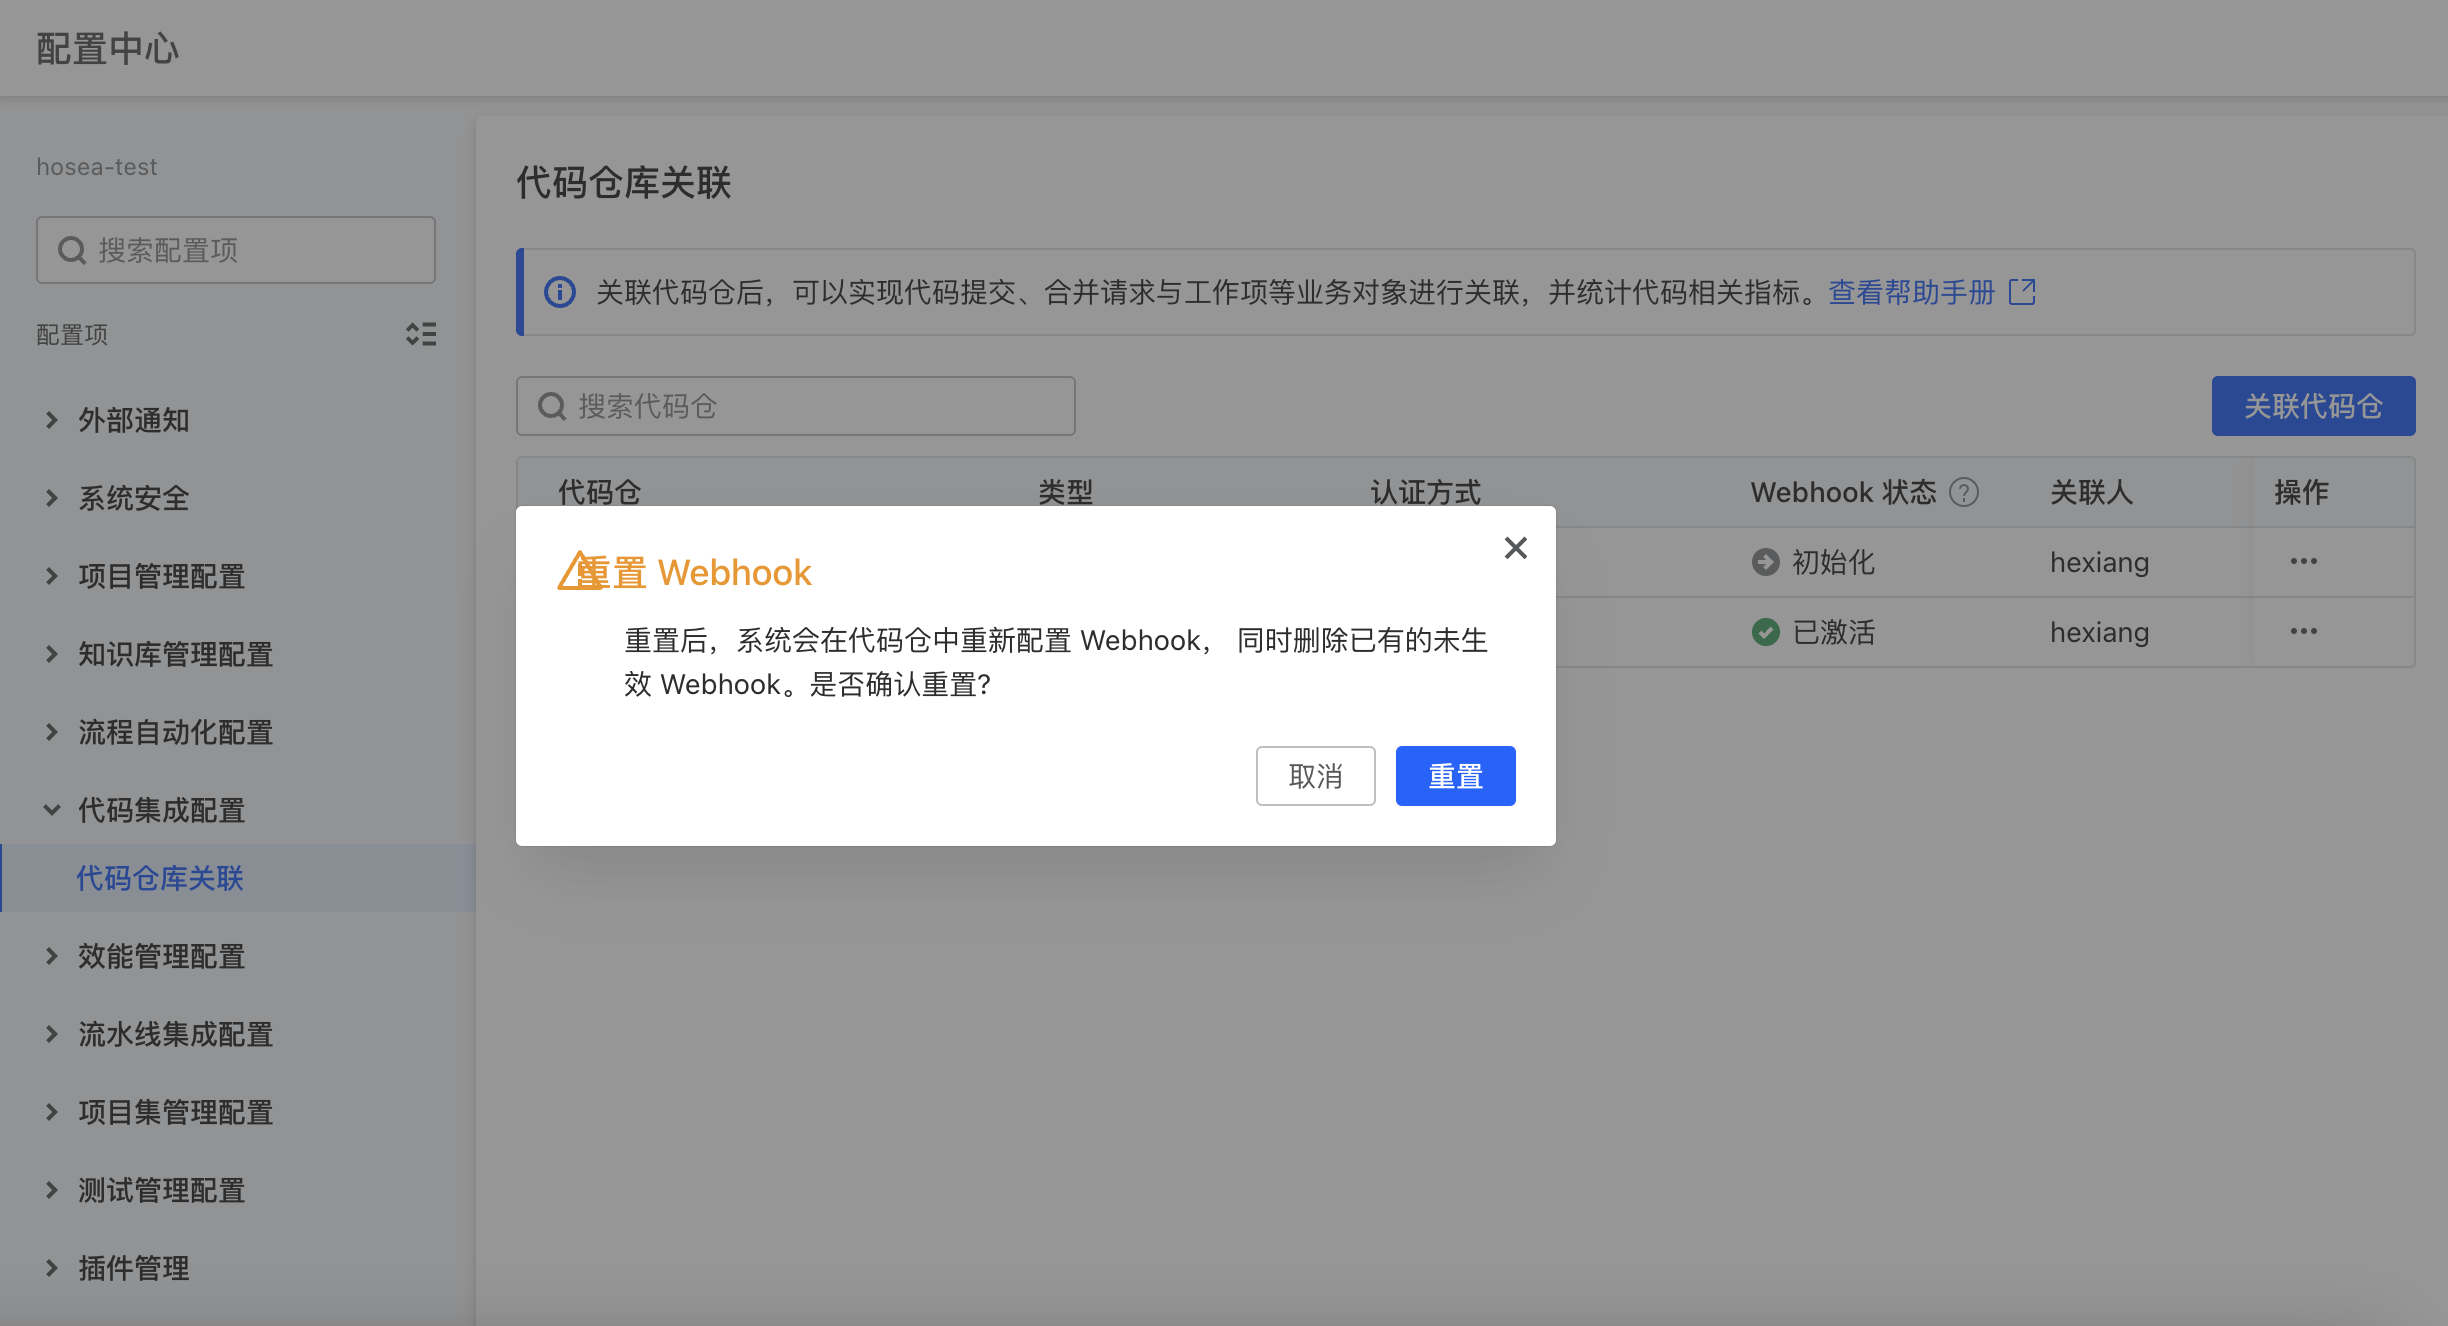
Task: Confirm with the blue 重置 button
Action: click(x=1455, y=776)
